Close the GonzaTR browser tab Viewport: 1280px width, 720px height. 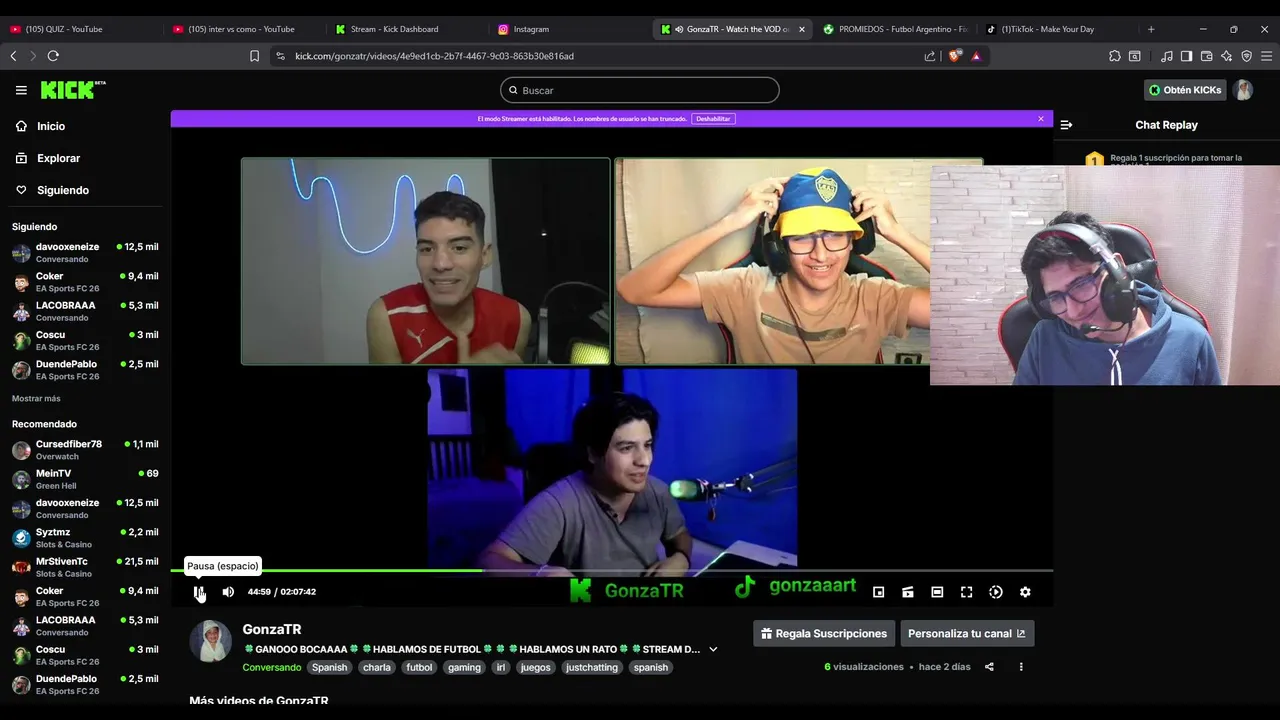[801, 29]
